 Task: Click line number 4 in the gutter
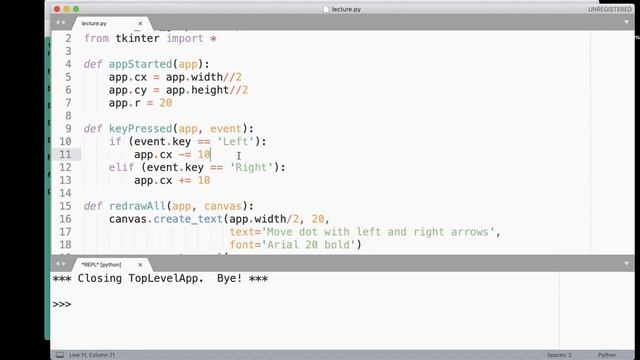68,64
